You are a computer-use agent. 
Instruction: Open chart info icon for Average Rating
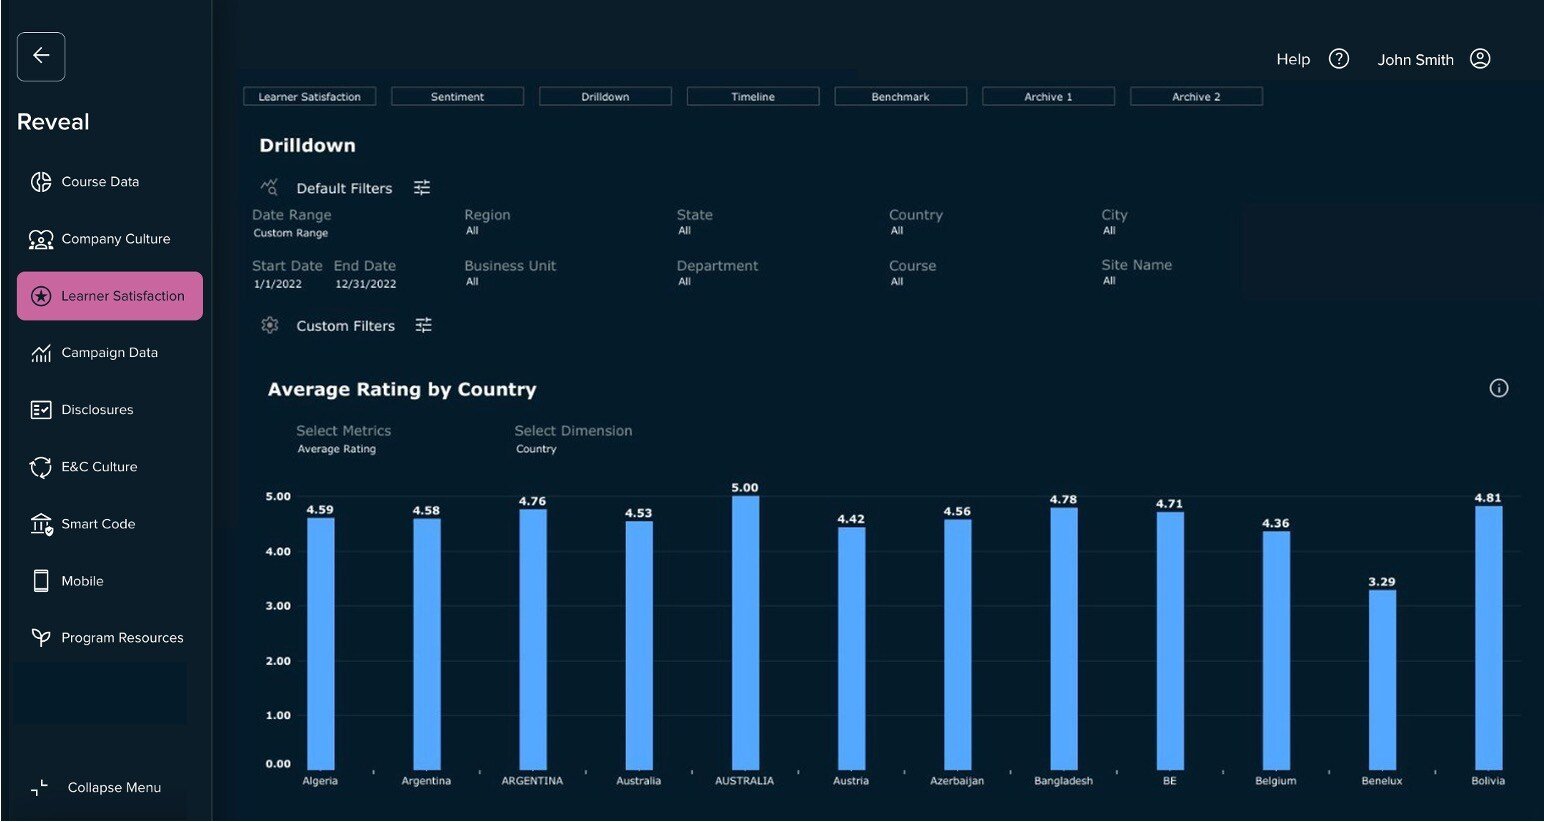click(x=1498, y=388)
